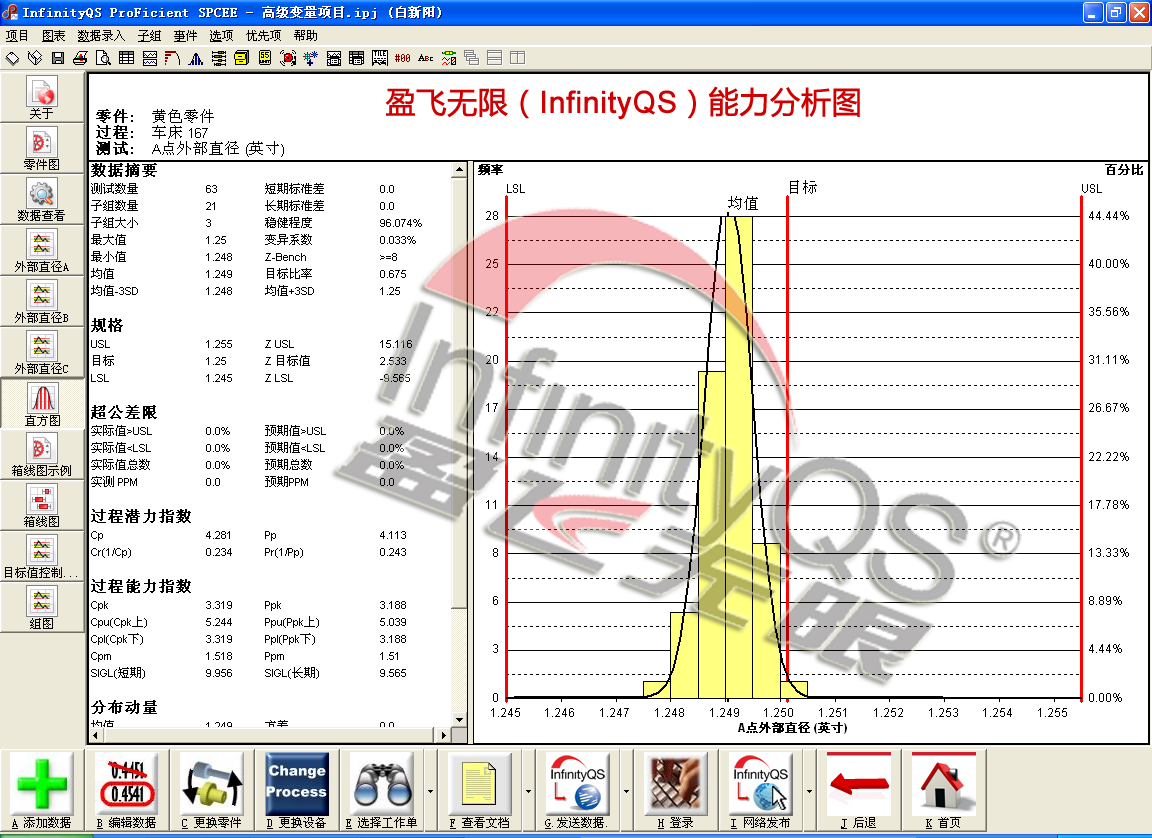Click the 添加数据 green plus button
This screenshot has width=1152, height=838.
[42, 790]
